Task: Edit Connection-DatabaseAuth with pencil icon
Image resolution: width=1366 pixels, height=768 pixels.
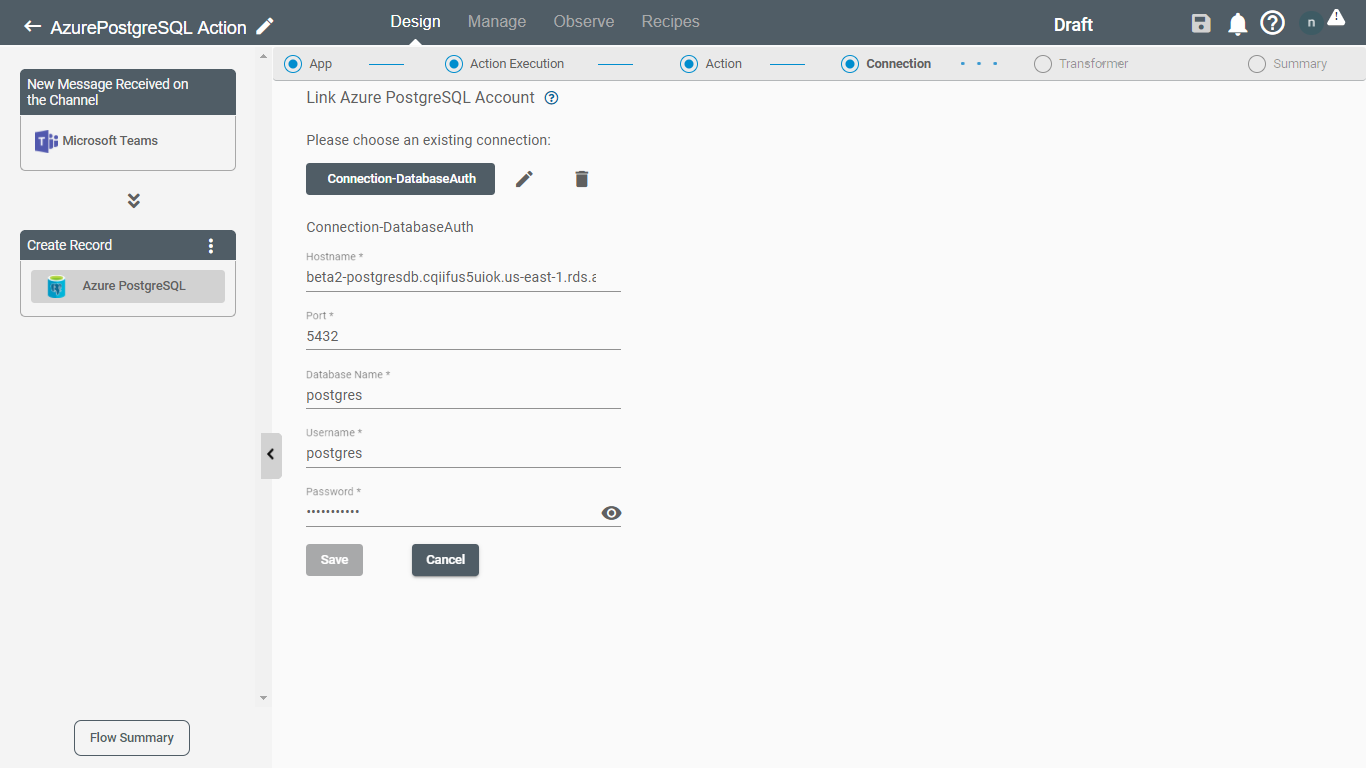Action: tap(524, 179)
